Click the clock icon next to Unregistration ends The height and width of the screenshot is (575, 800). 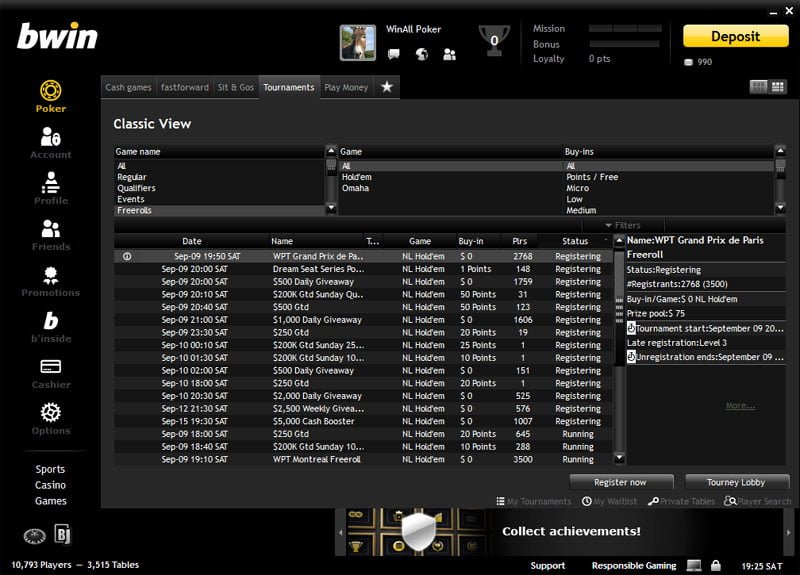click(x=631, y=357)
